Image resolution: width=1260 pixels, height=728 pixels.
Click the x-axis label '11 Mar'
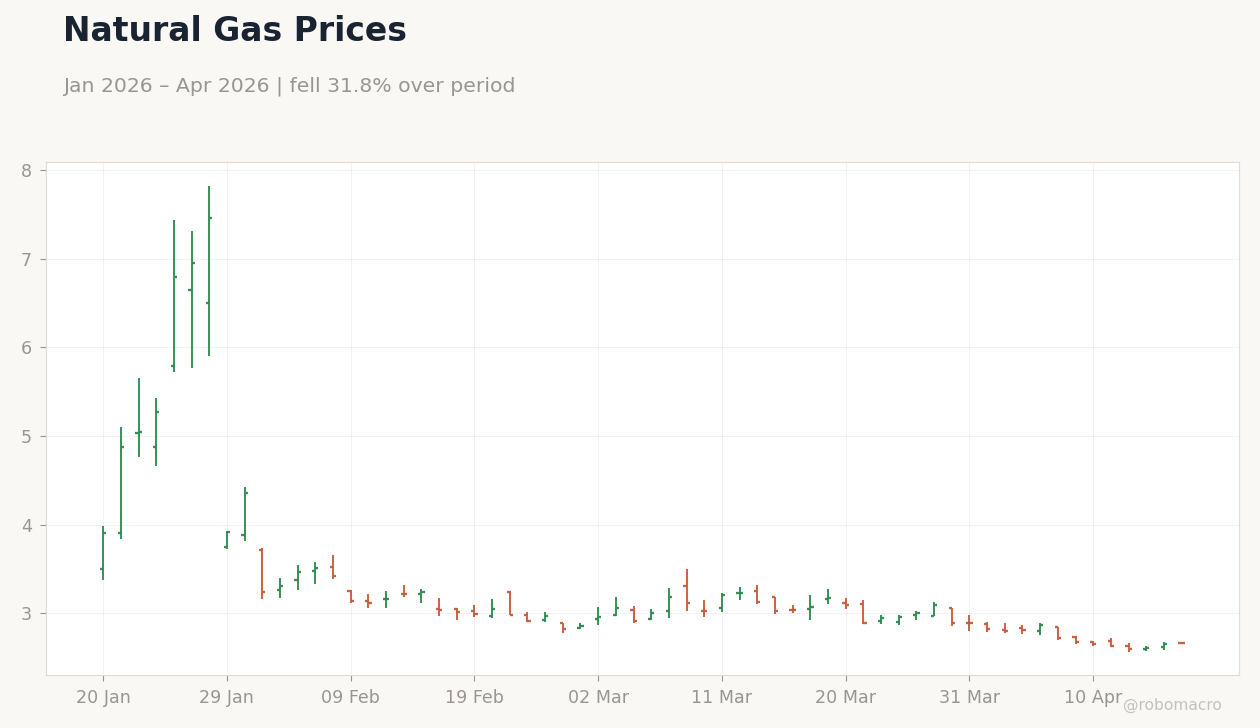tap(722, 698)
